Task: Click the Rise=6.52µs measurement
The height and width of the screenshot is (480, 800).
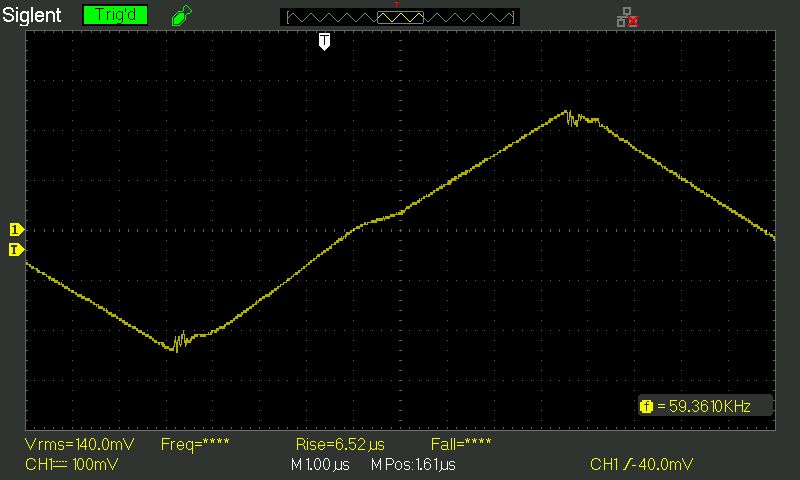Action: coord(340,444)
